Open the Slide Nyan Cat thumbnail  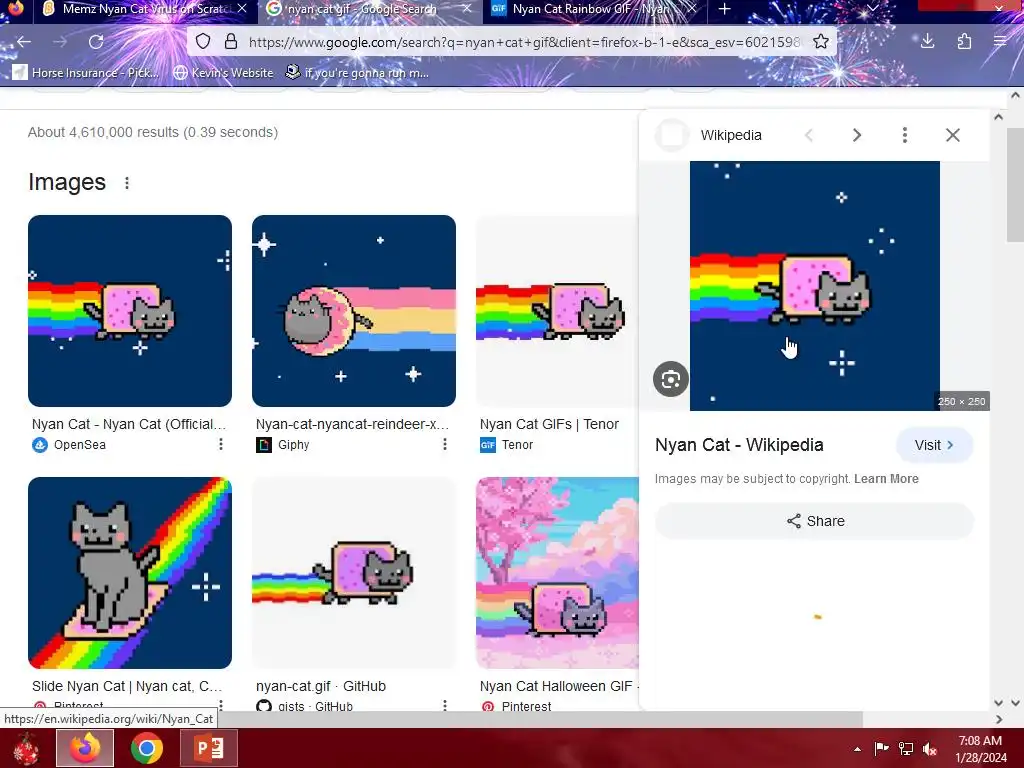(130, 573)
